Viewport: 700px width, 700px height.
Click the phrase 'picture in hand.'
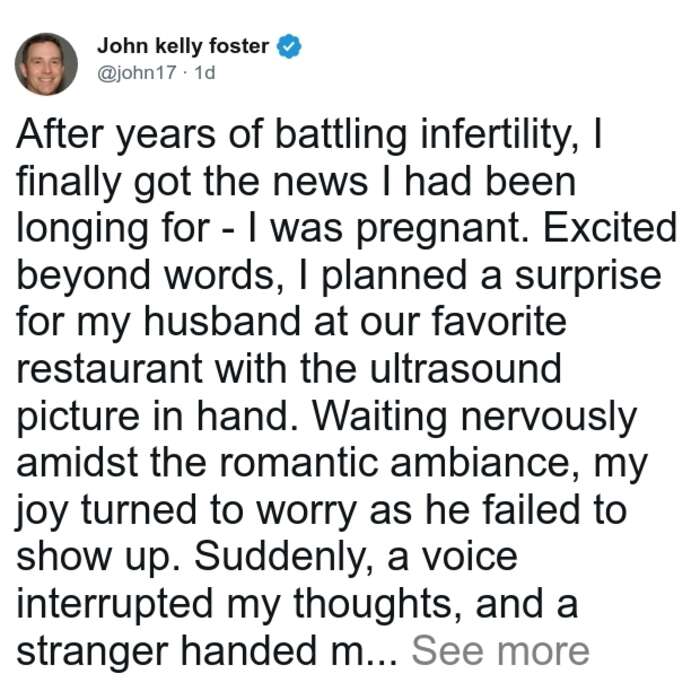coord(158,417)
